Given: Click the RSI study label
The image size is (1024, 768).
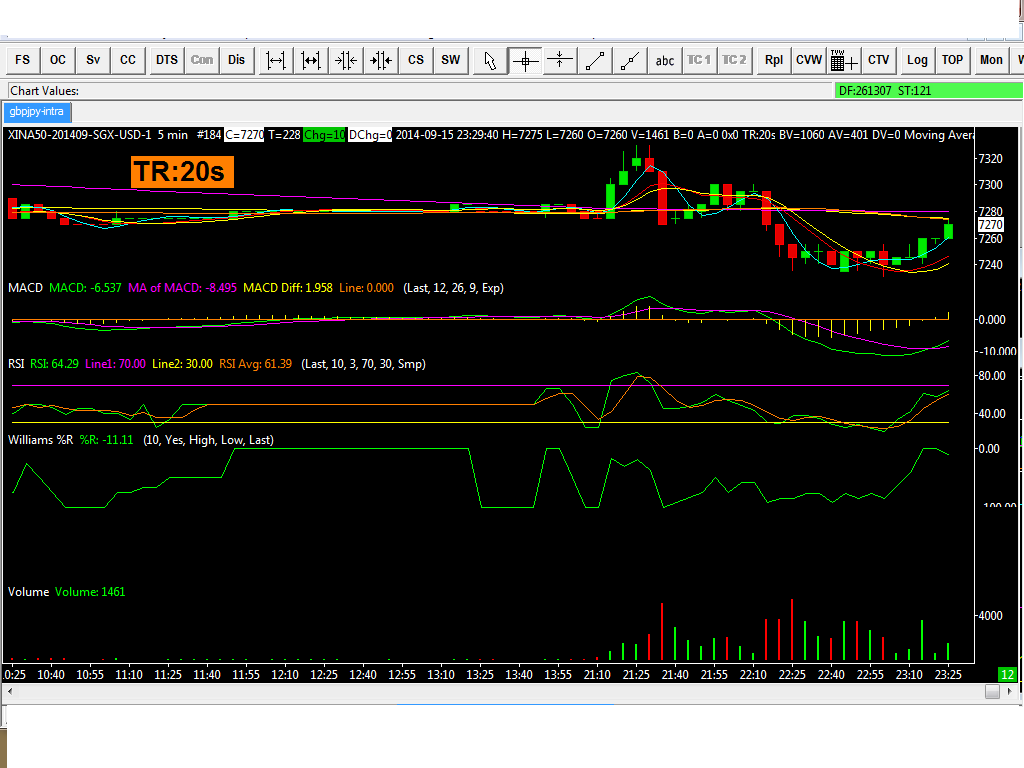Looking at the screenshot, I should (x=16, y=364).
